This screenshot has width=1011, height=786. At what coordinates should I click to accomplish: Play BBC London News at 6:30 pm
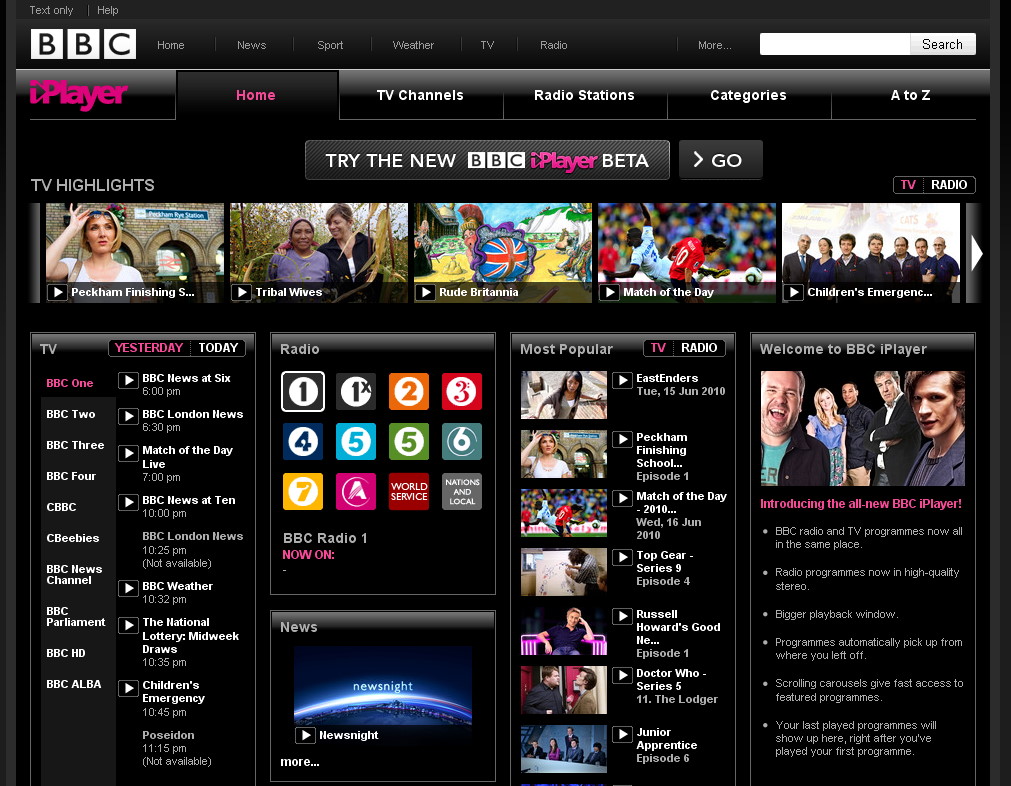[x=128, y=417]
